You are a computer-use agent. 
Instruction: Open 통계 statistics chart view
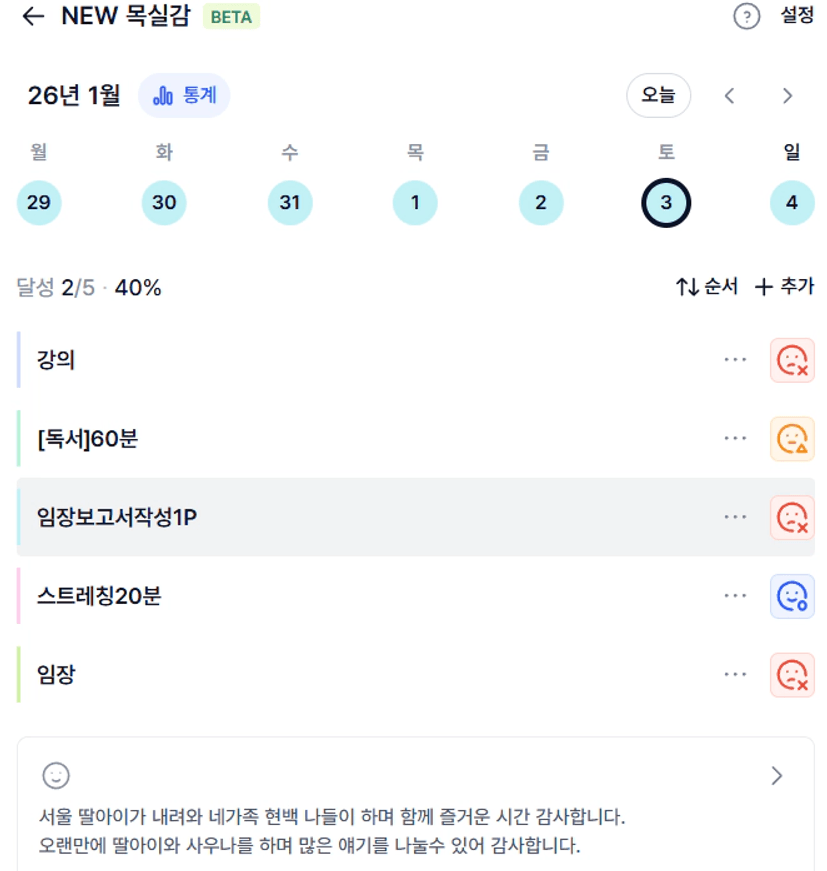click(184, 96)
